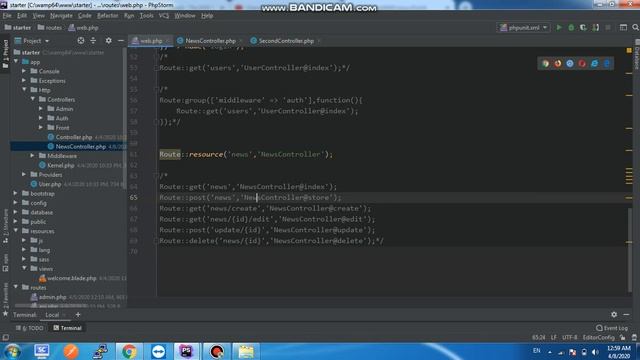Open file in Edge browser icon

tap(607, 63)
